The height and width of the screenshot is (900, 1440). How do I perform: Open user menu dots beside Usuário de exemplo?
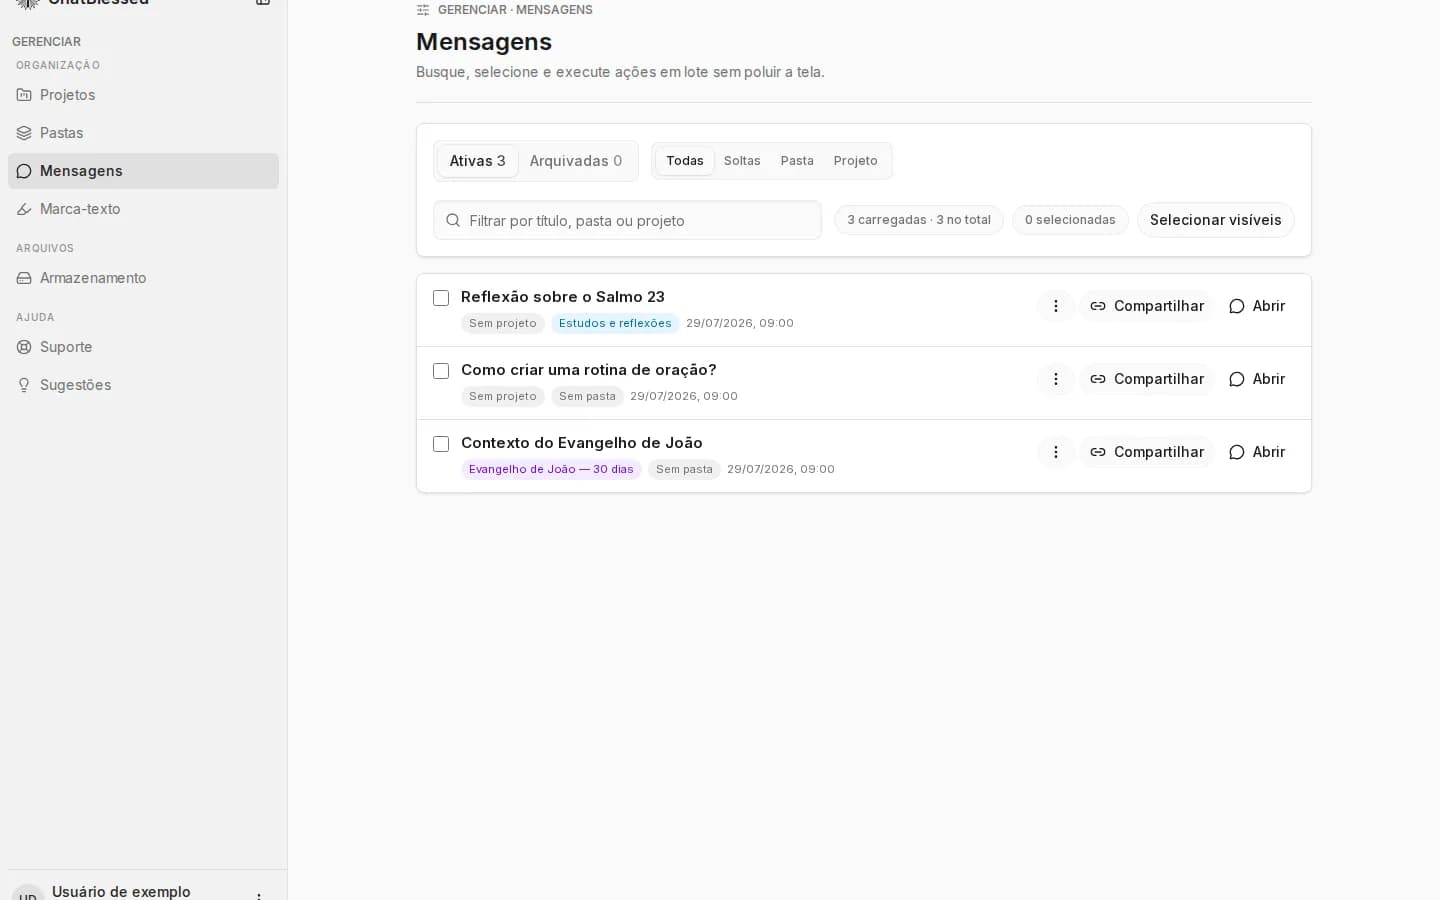coord(259,895)
